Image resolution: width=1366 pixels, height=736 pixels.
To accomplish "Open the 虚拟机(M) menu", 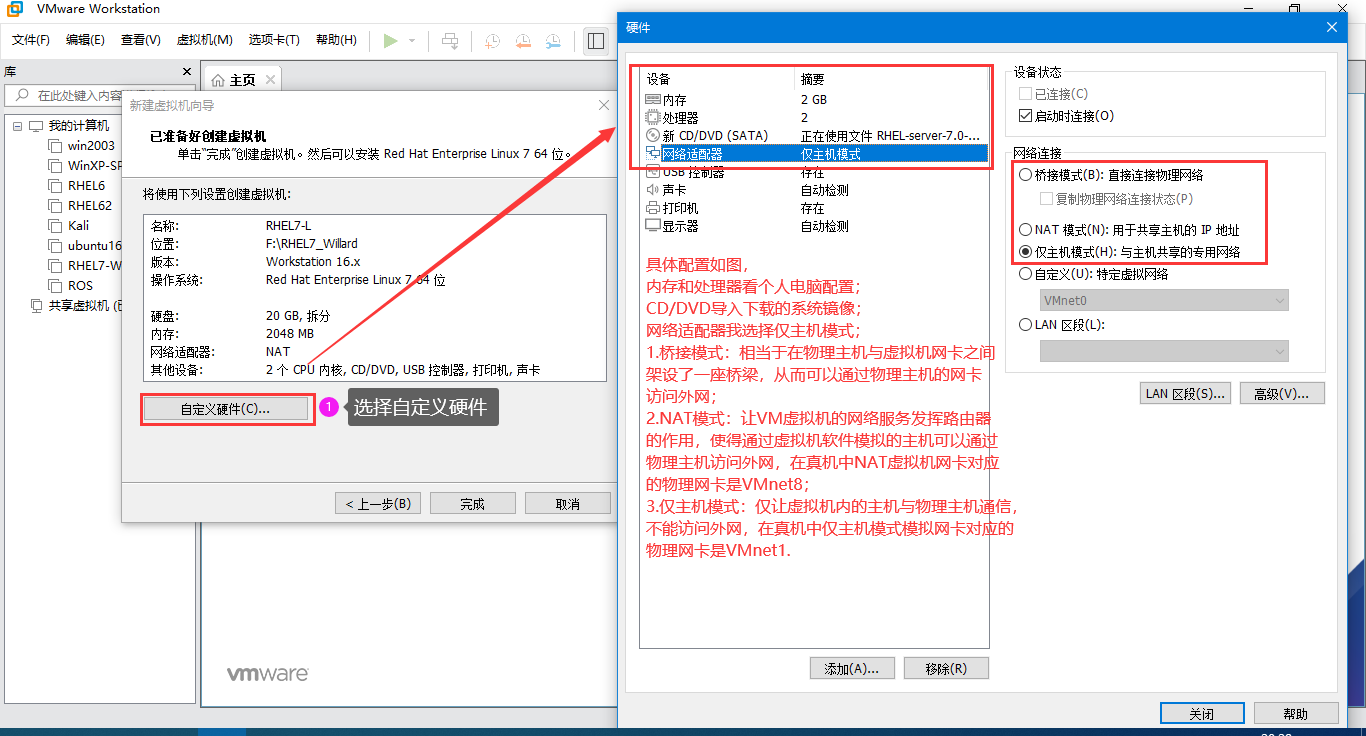I will pos(204,40).
